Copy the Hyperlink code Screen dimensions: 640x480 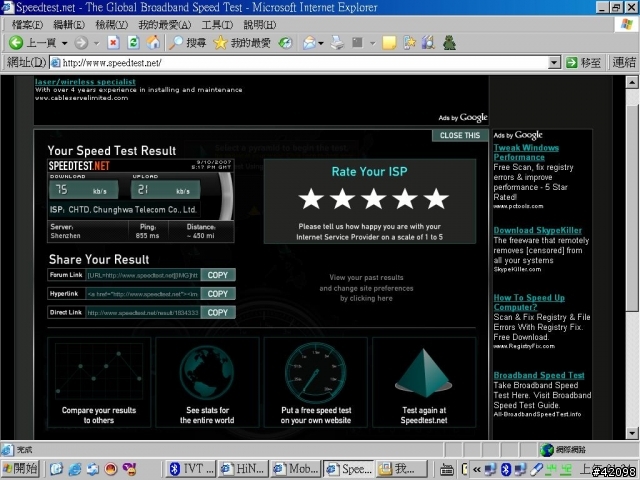(218, 294)
